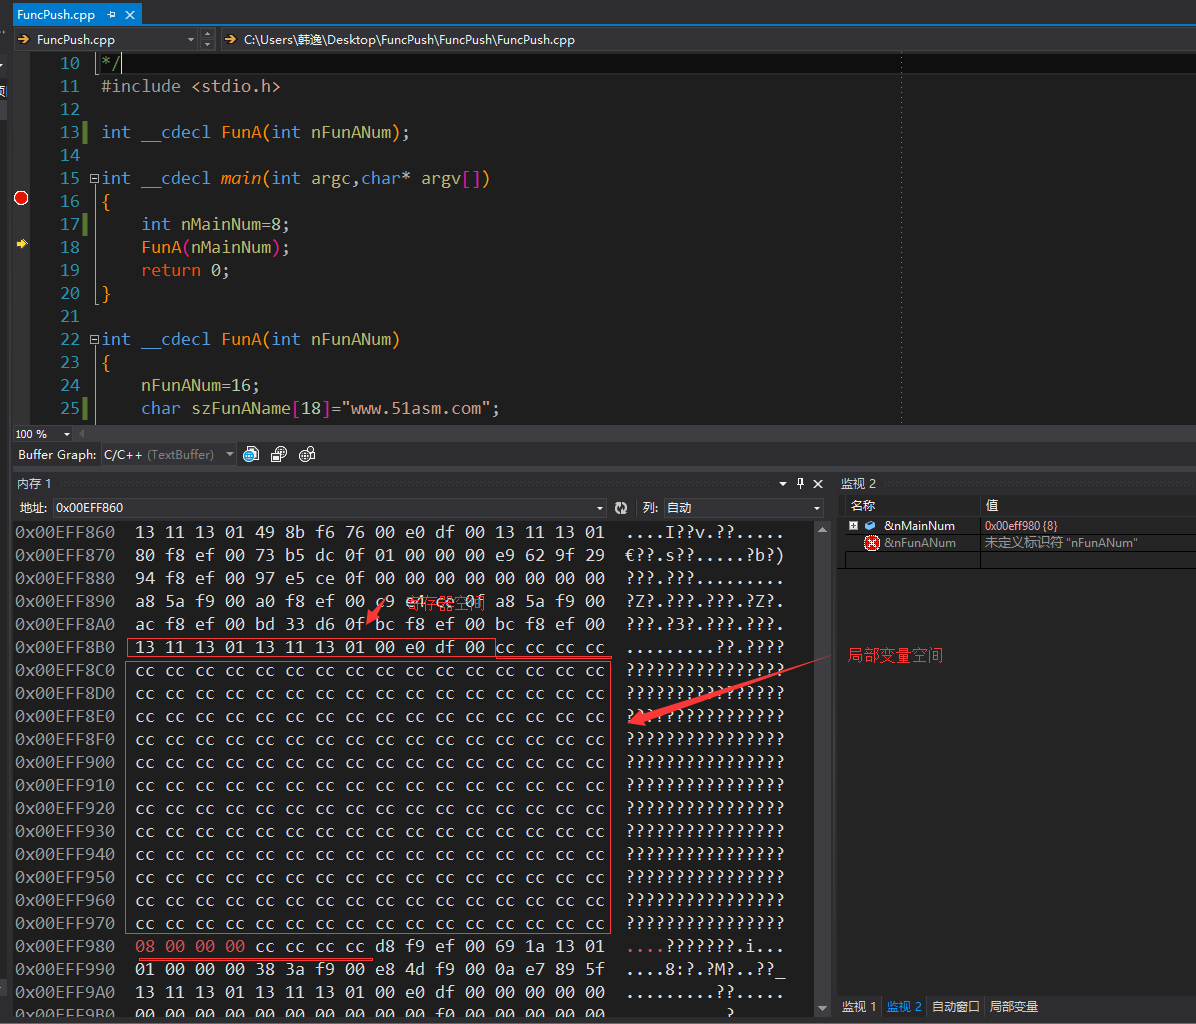Open the 100% zoom level dropdown
This screenshot has width=1196, height=1024.
(x=67, y=434)
